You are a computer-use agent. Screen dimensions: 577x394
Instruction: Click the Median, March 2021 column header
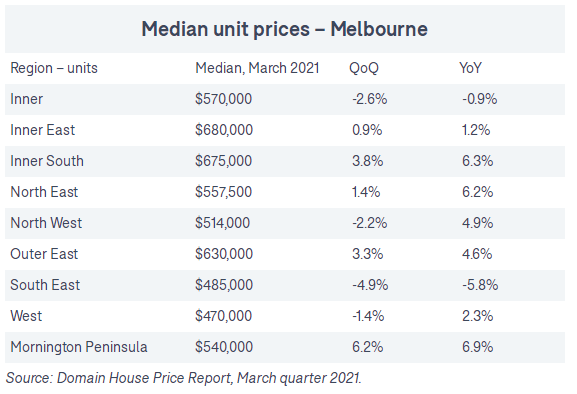257,68
